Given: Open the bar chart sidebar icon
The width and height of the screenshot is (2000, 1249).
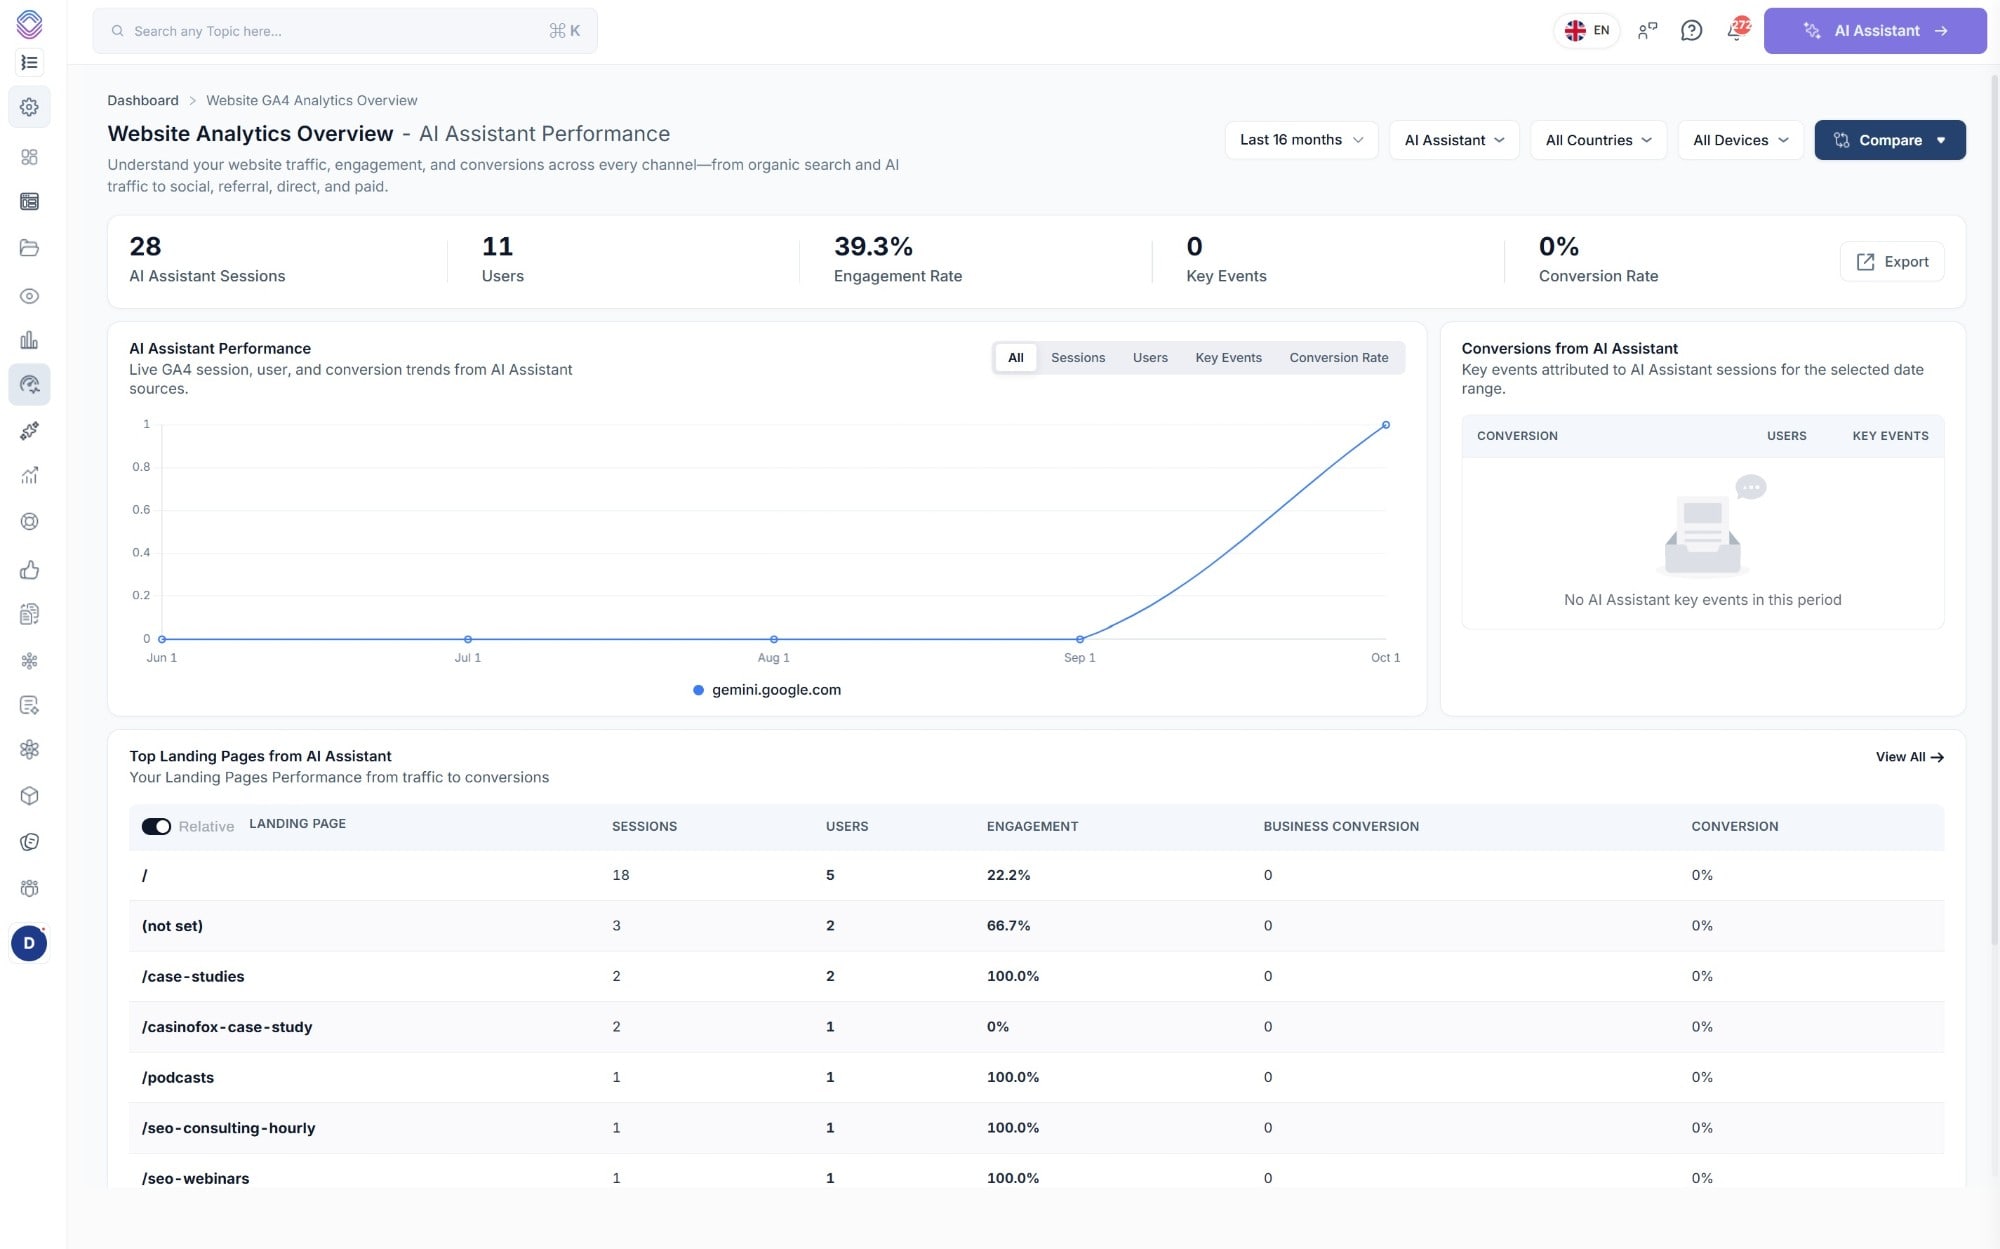Looking at the screenshot, I should click(x=29, y=340).
